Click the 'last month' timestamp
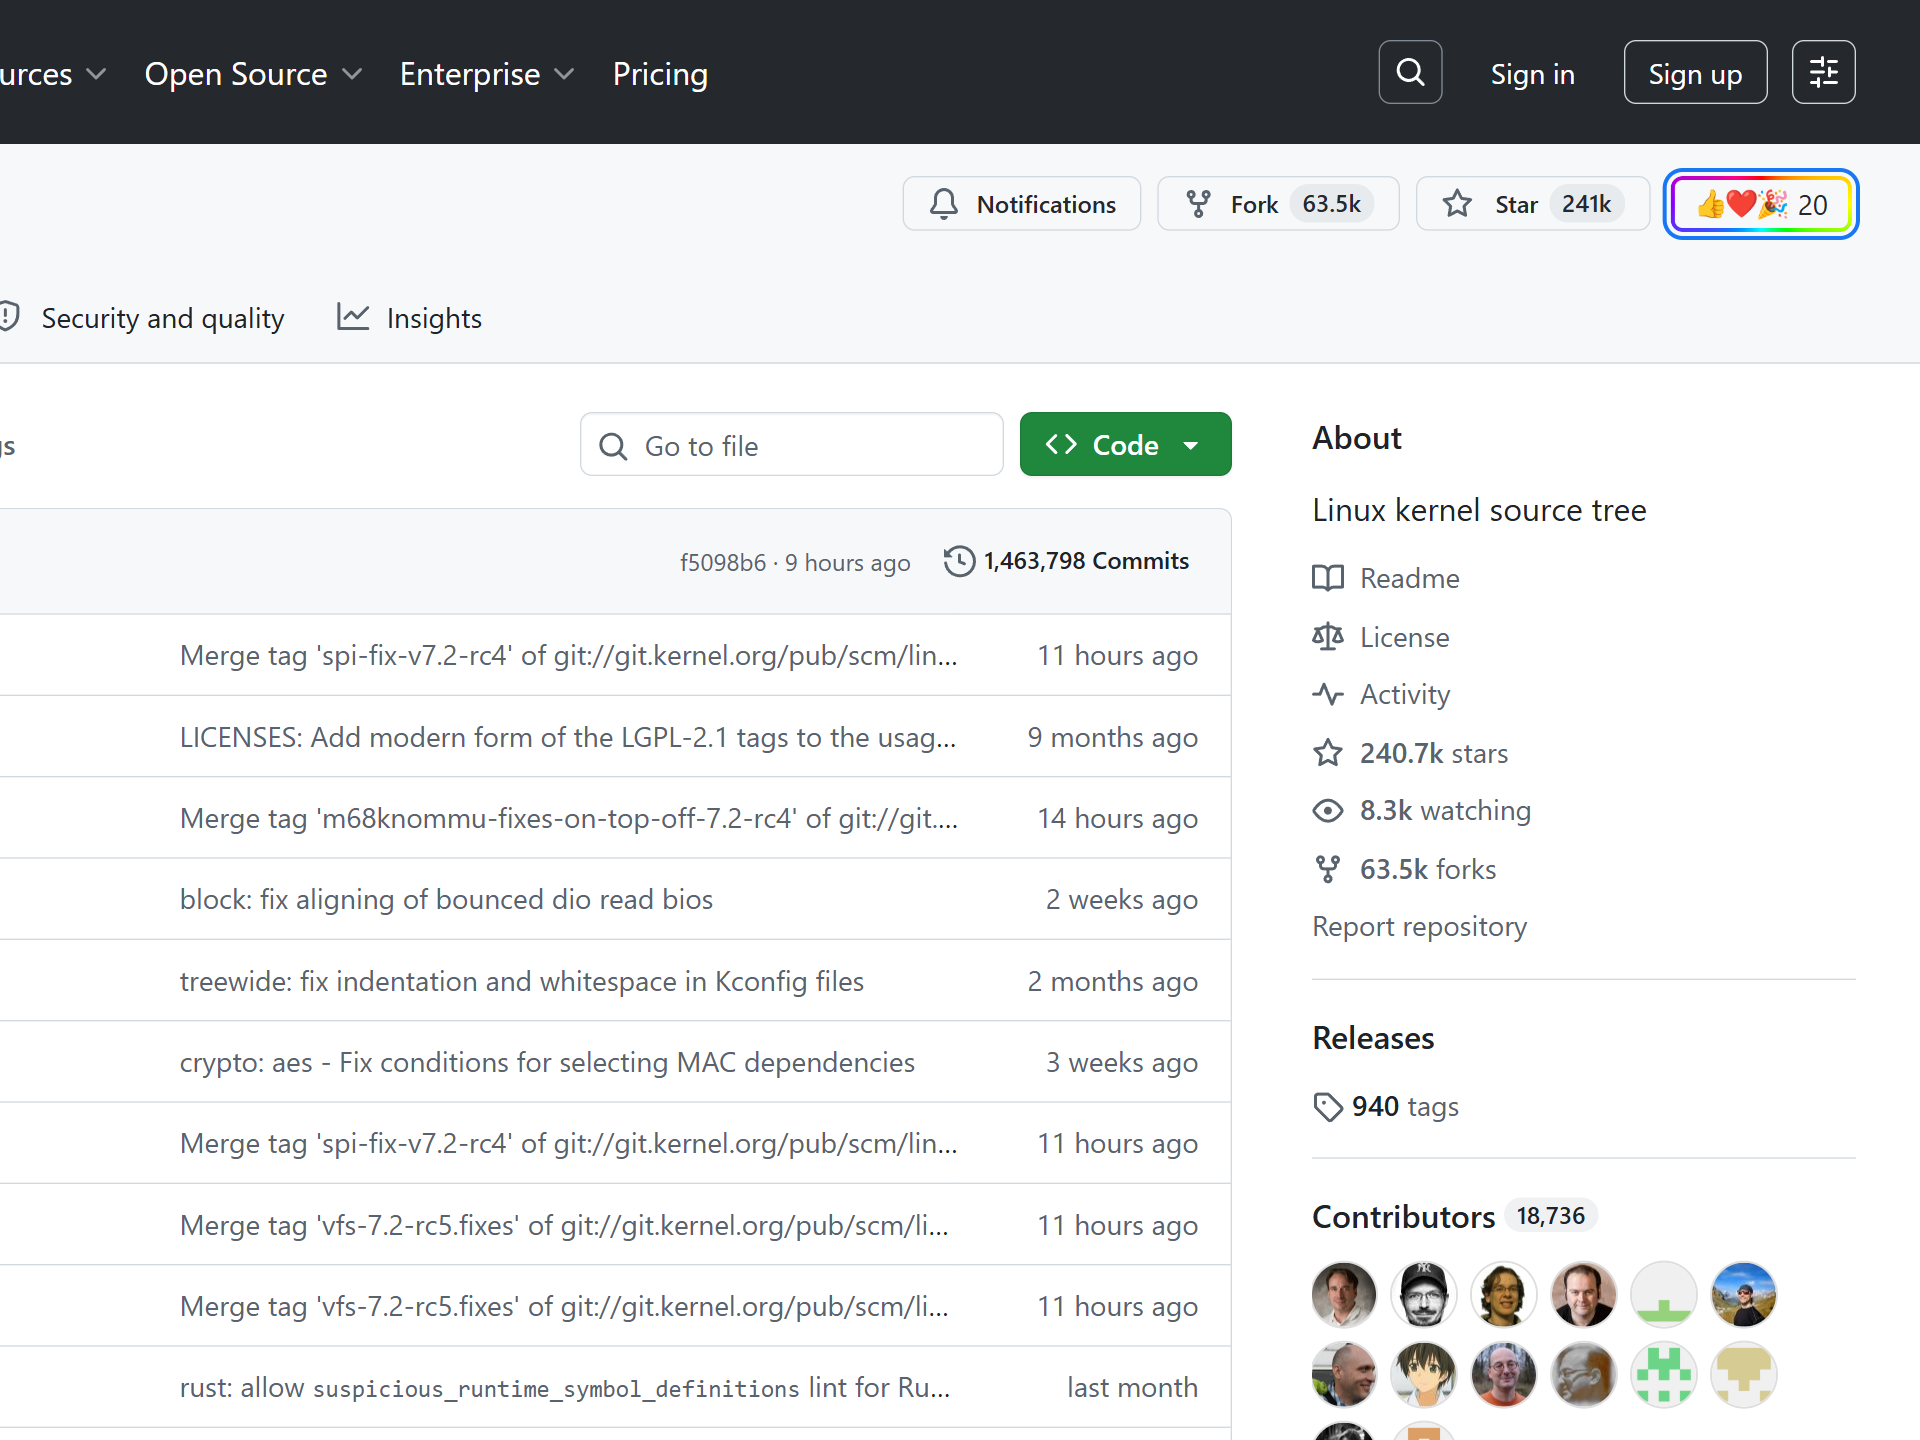The image size is (1920, 1440). tap(1132, 1387)
